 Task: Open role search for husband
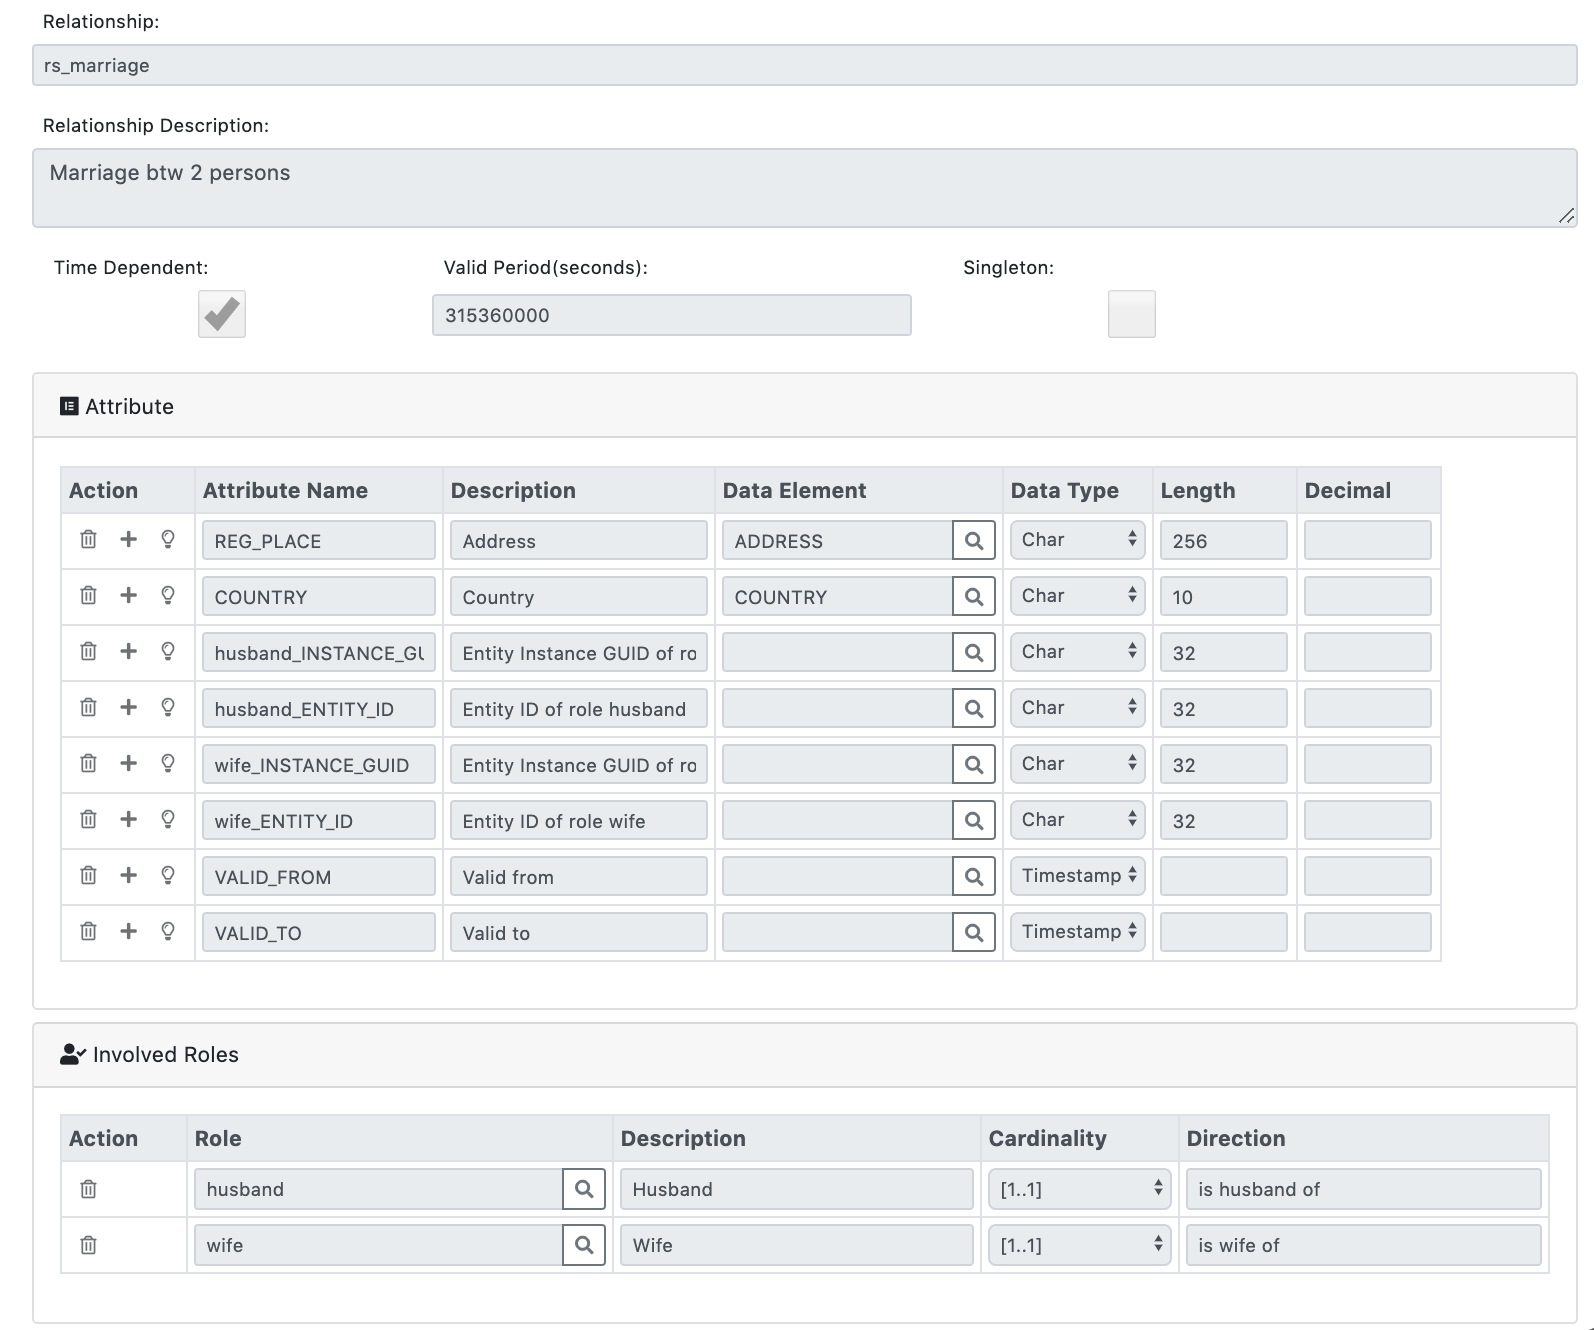584,1189
